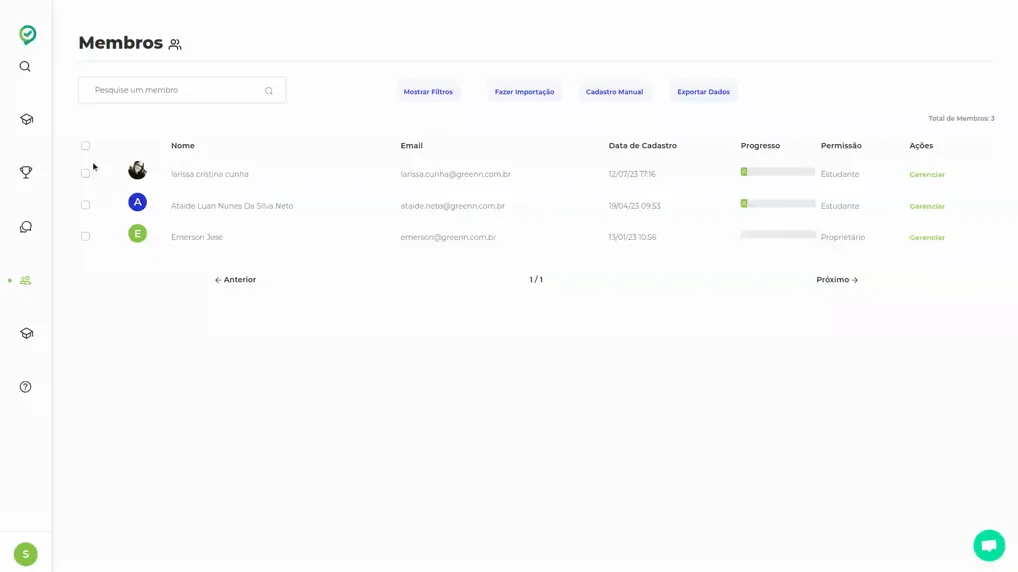
Task: Focus the Pesquise um membro search field
Action: [182, 90]
